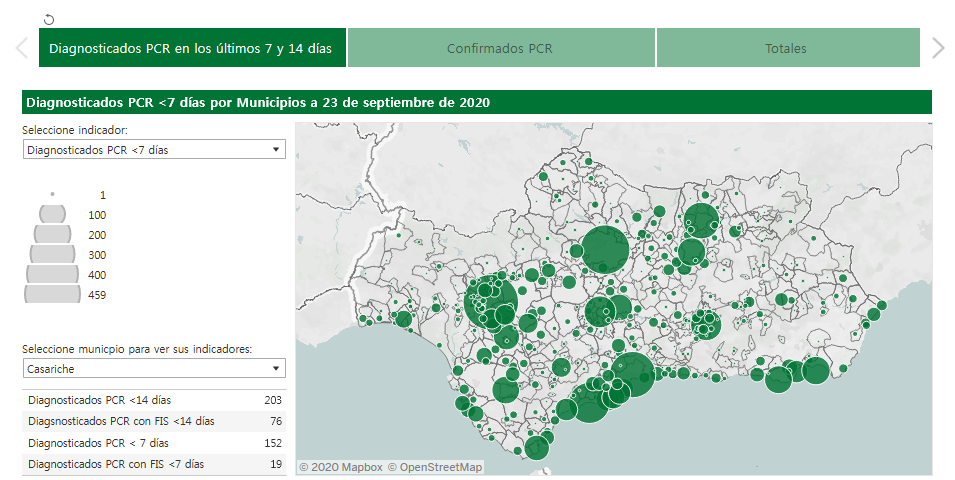Screen dimensions: 955x480
Task: Select the 'Diagnosticados PCR < 7 días' row
Action: point(154,442)
